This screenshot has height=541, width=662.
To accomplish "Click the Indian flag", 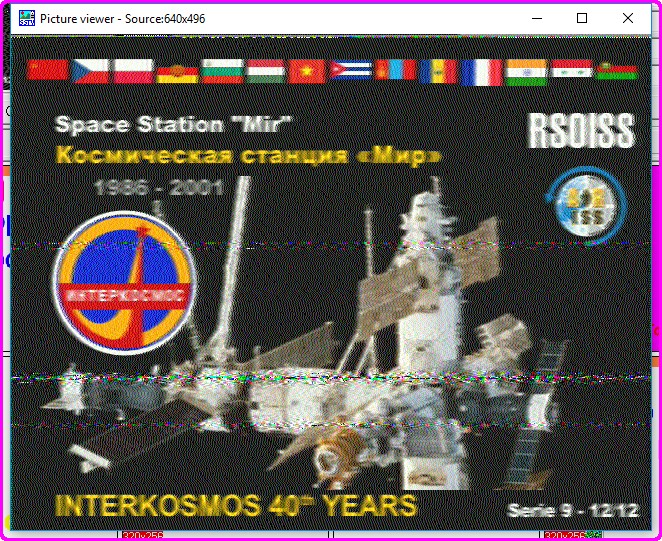I will pos(525,71).
